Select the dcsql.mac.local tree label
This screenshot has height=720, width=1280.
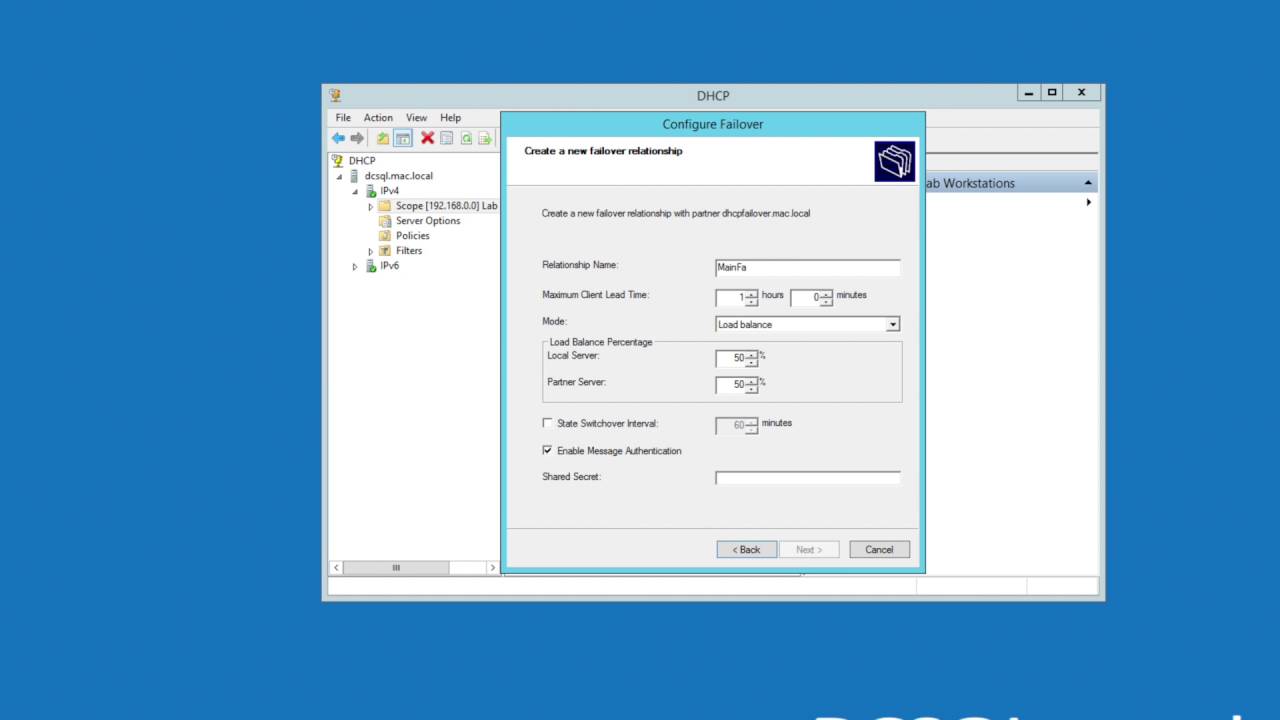(x=399, y=176)
